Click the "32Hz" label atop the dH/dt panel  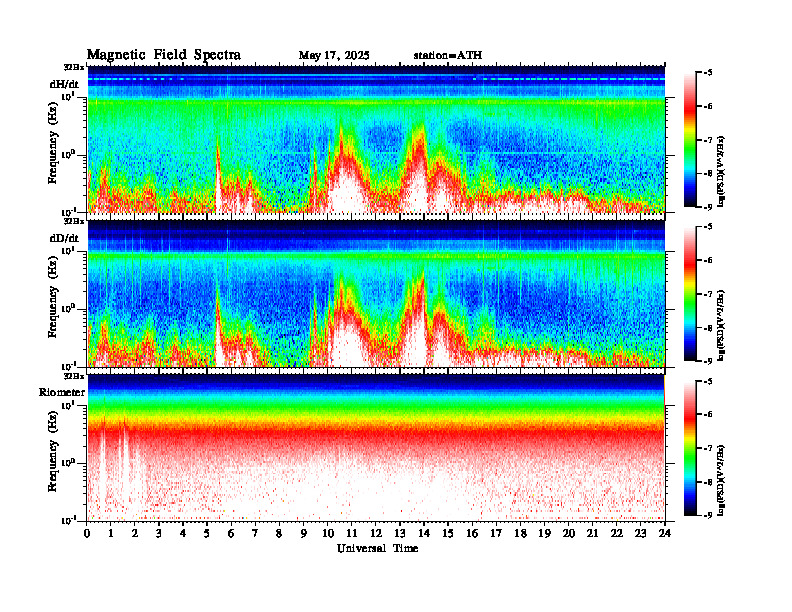point(74,67)
